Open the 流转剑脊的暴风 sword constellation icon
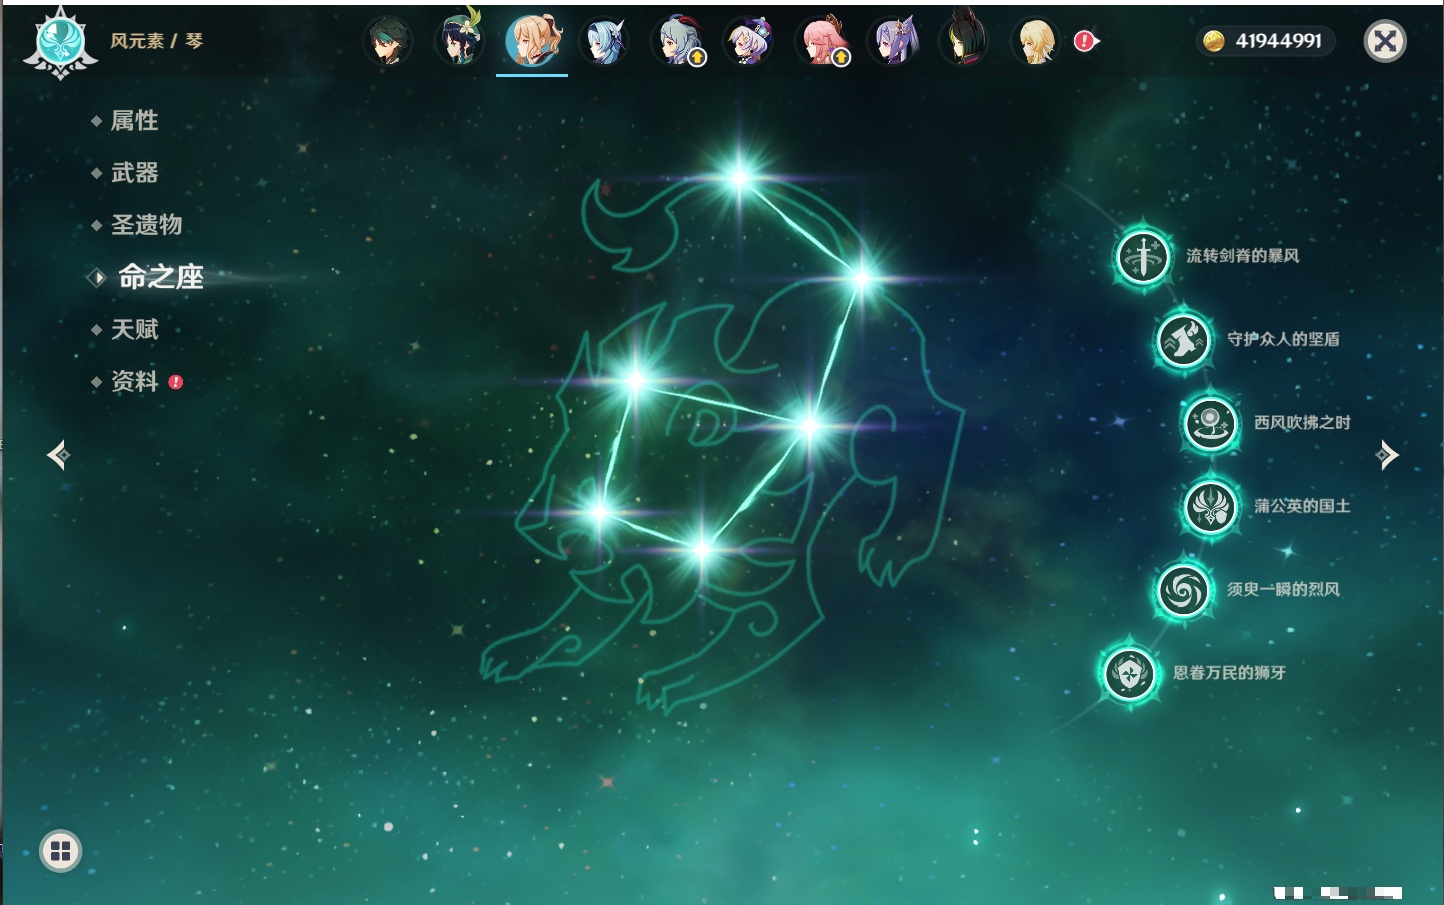This screenshot has height=905, width=1444. click(x=1143, y=256)
